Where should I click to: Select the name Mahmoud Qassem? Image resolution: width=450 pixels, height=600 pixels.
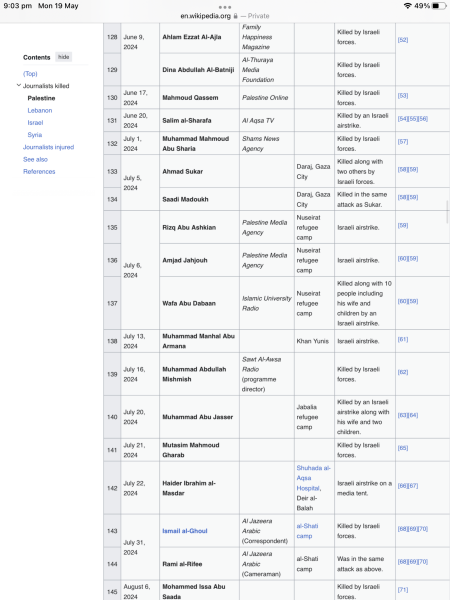pos(190,98)
